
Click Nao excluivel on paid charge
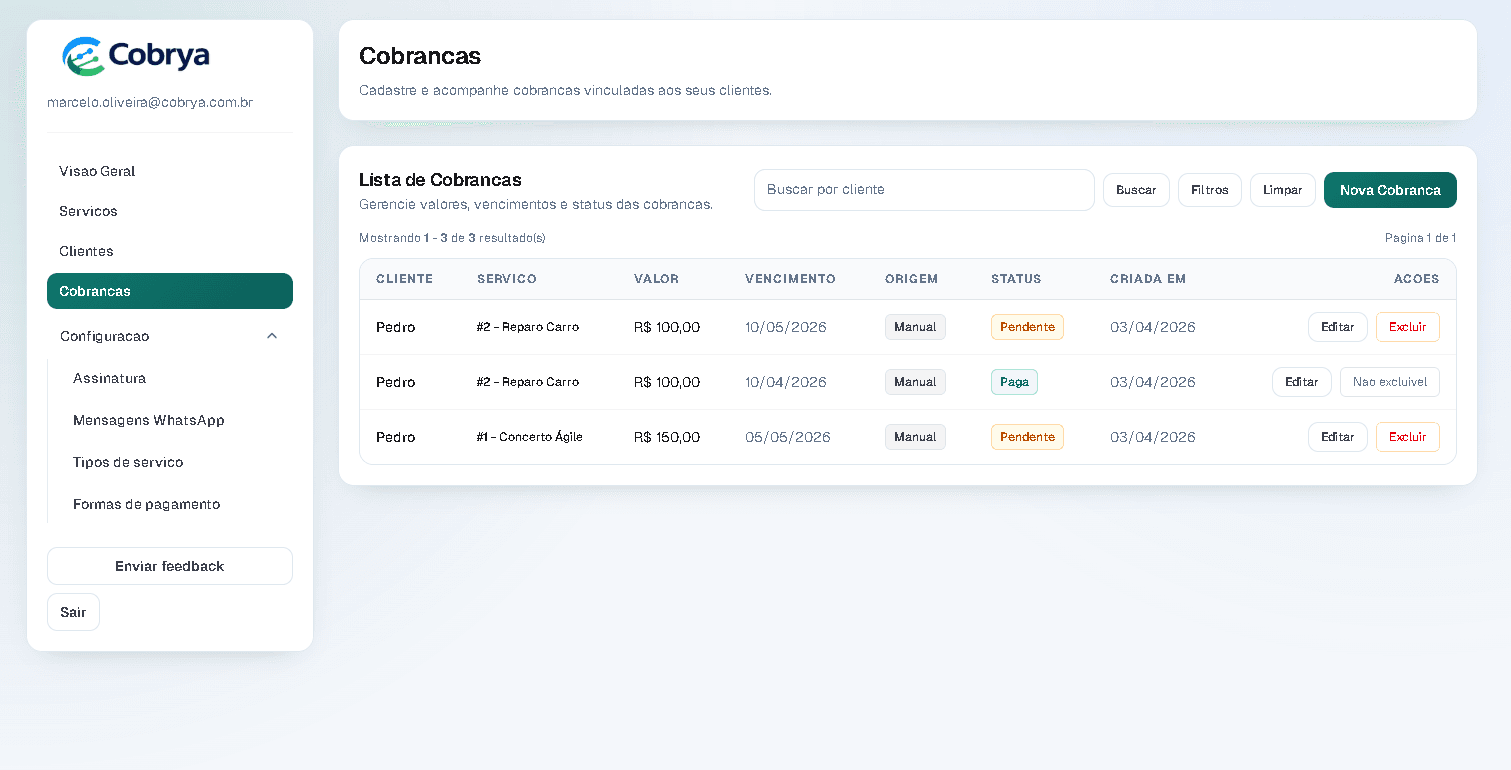click(1390, 382)
